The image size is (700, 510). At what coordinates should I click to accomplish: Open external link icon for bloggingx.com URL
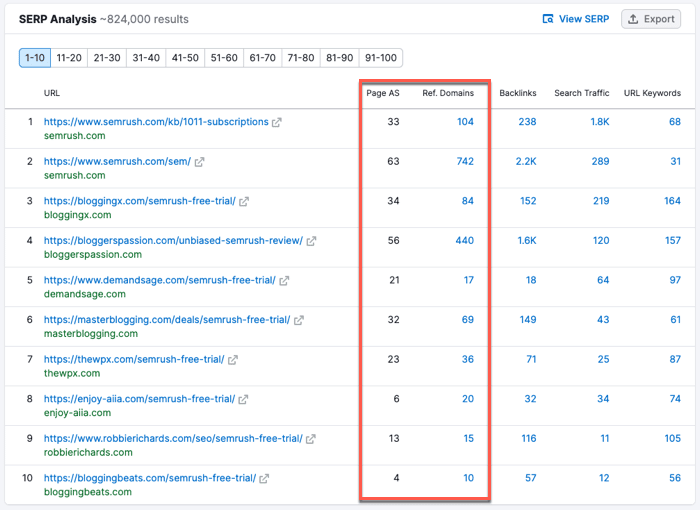244,201
